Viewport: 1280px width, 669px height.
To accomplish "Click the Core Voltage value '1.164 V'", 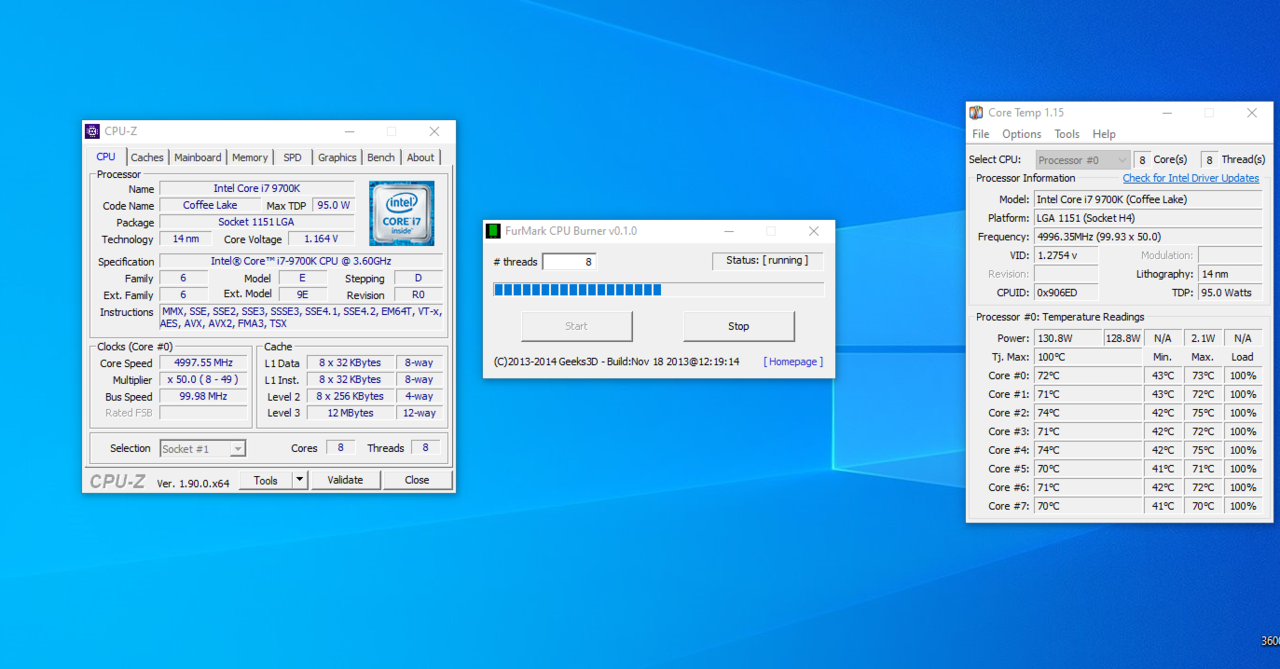I will 322,239.
